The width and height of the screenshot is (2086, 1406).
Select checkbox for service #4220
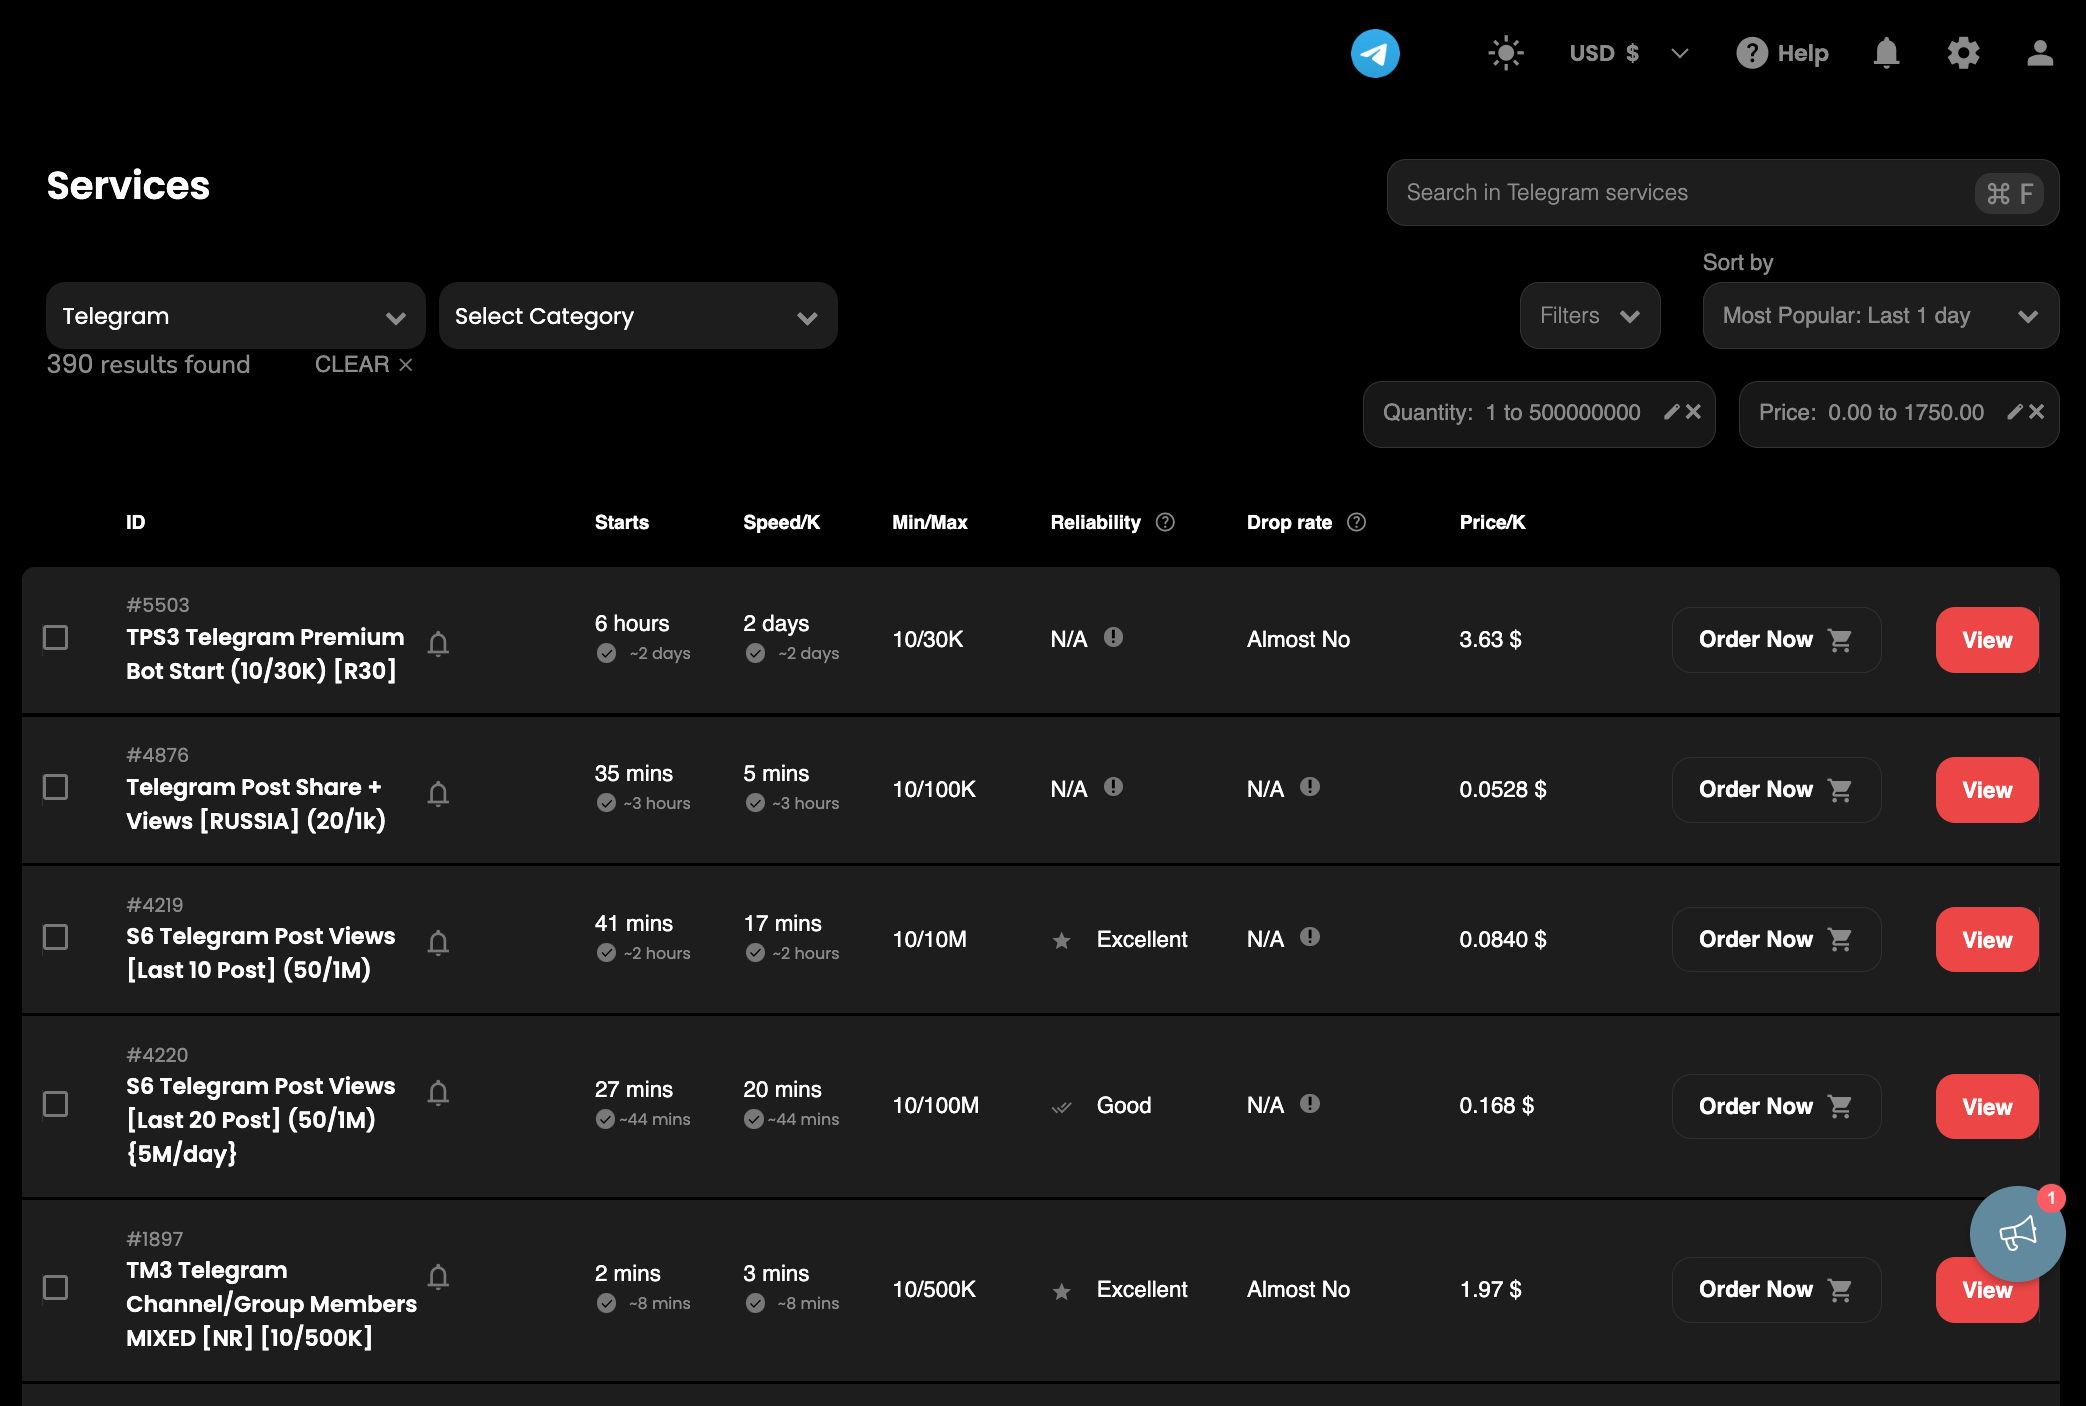[x=56, y=1104]
